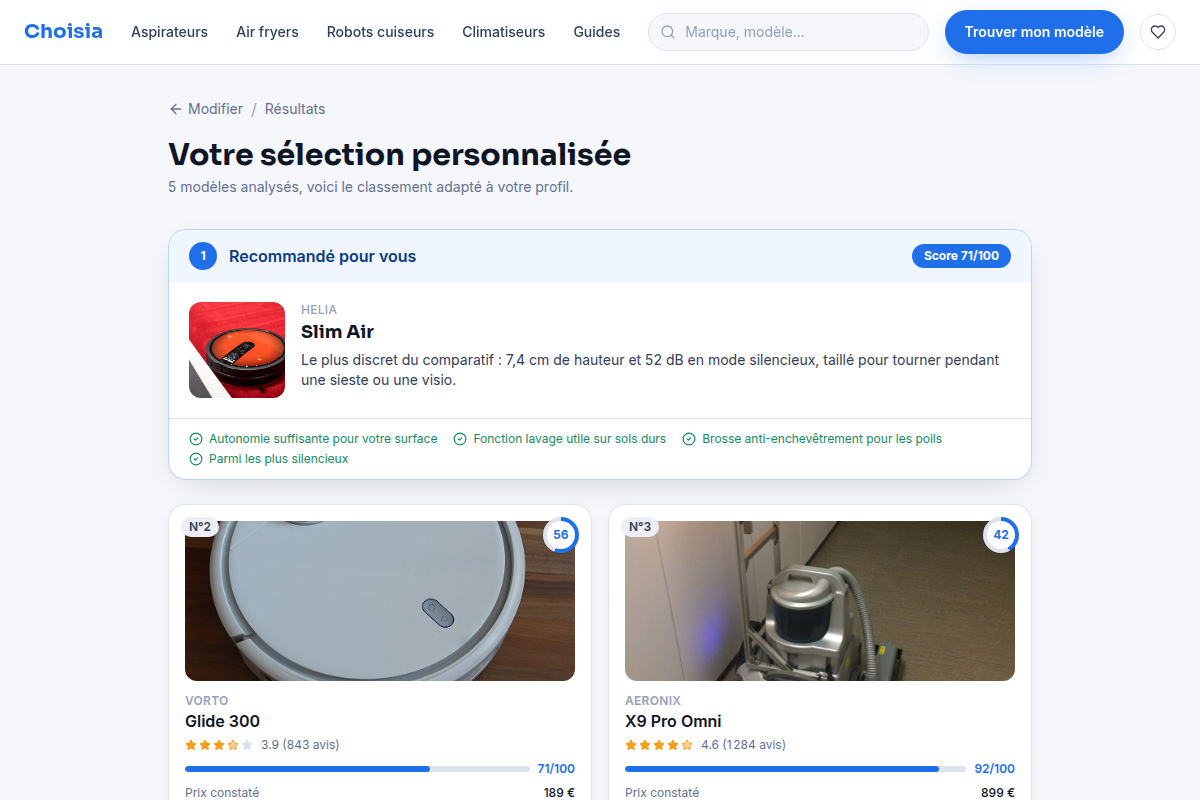Click the circular score 42 indicator

pos(1001,535)
